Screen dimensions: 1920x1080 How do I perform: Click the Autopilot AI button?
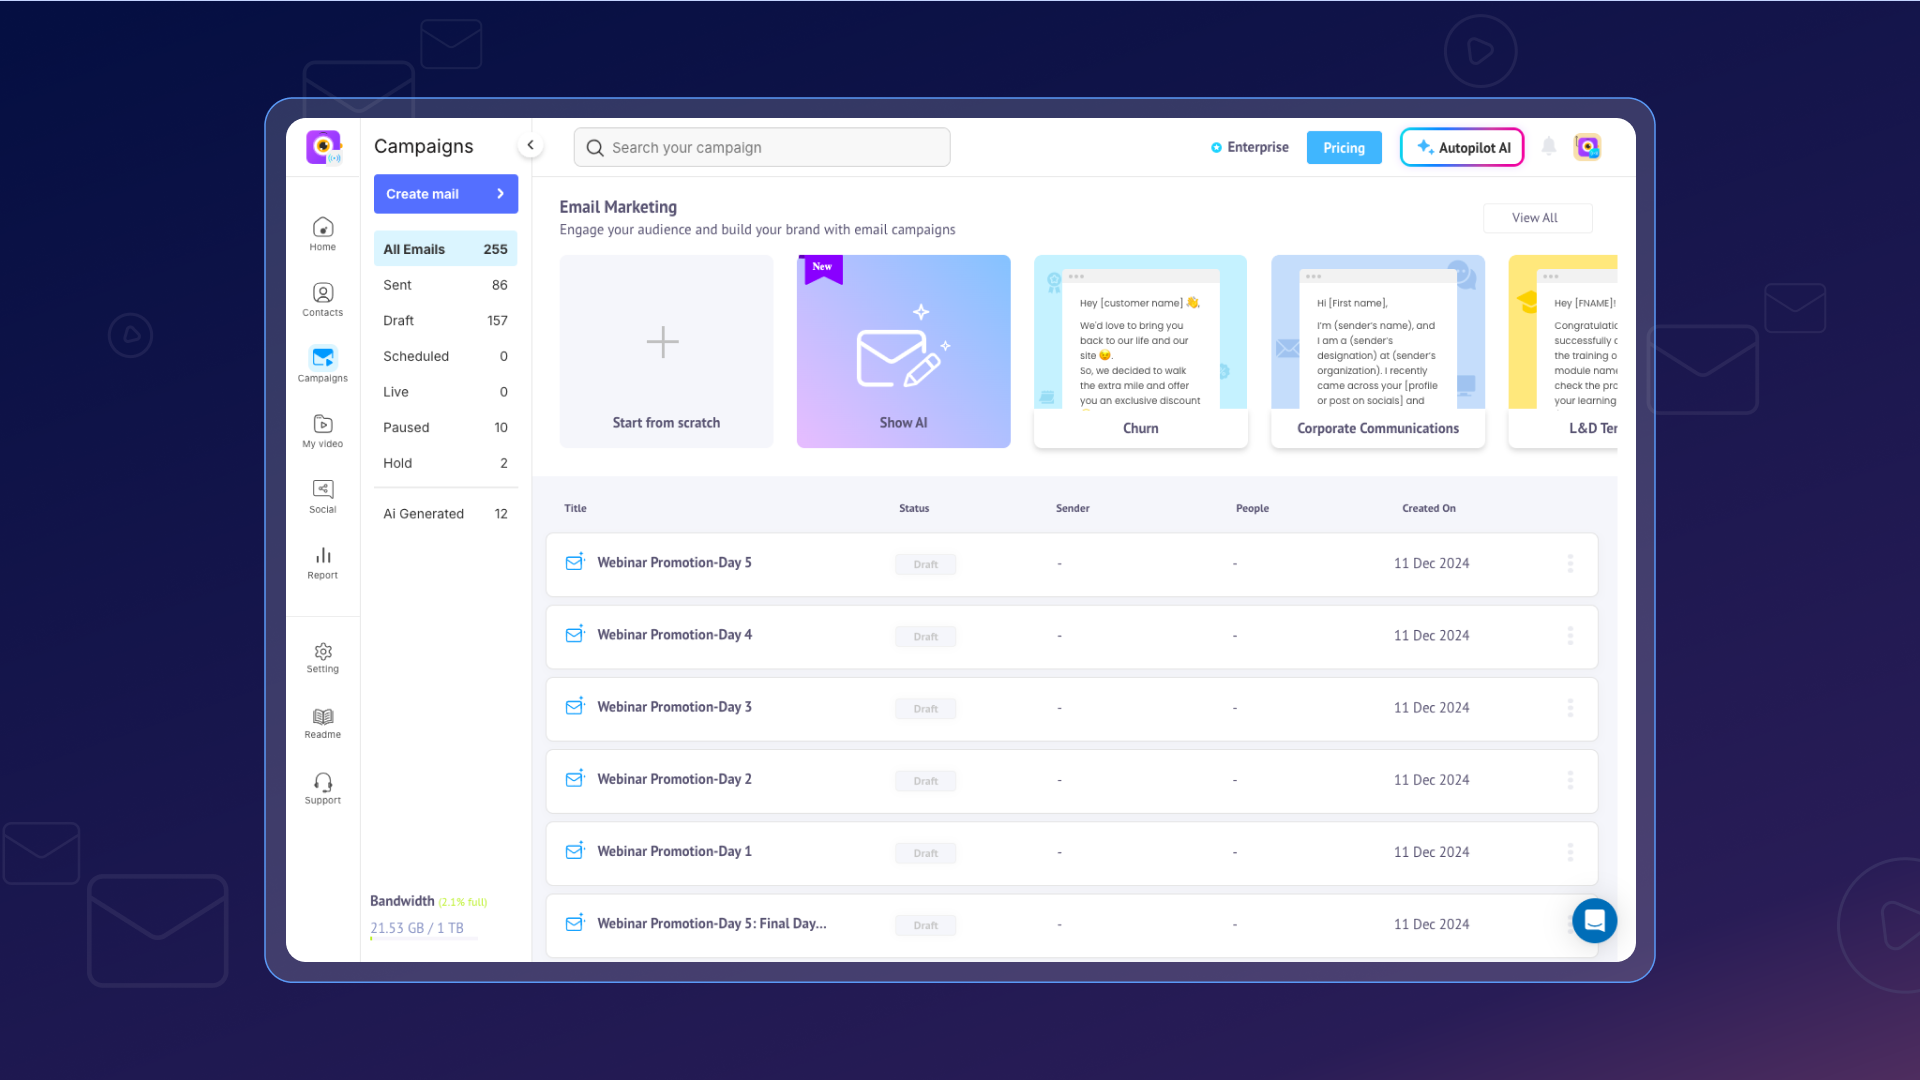pyautogui.click(x=1461, y=146)
